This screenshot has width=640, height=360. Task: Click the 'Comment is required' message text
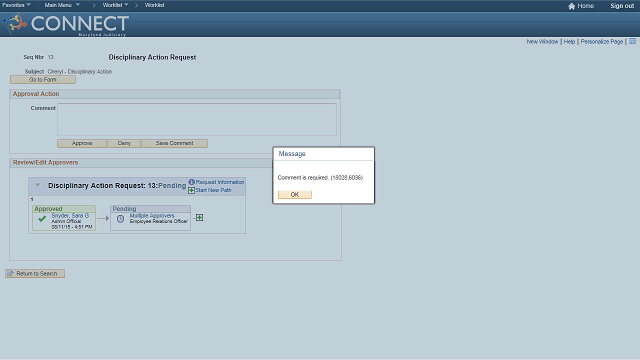click(320, 178)
